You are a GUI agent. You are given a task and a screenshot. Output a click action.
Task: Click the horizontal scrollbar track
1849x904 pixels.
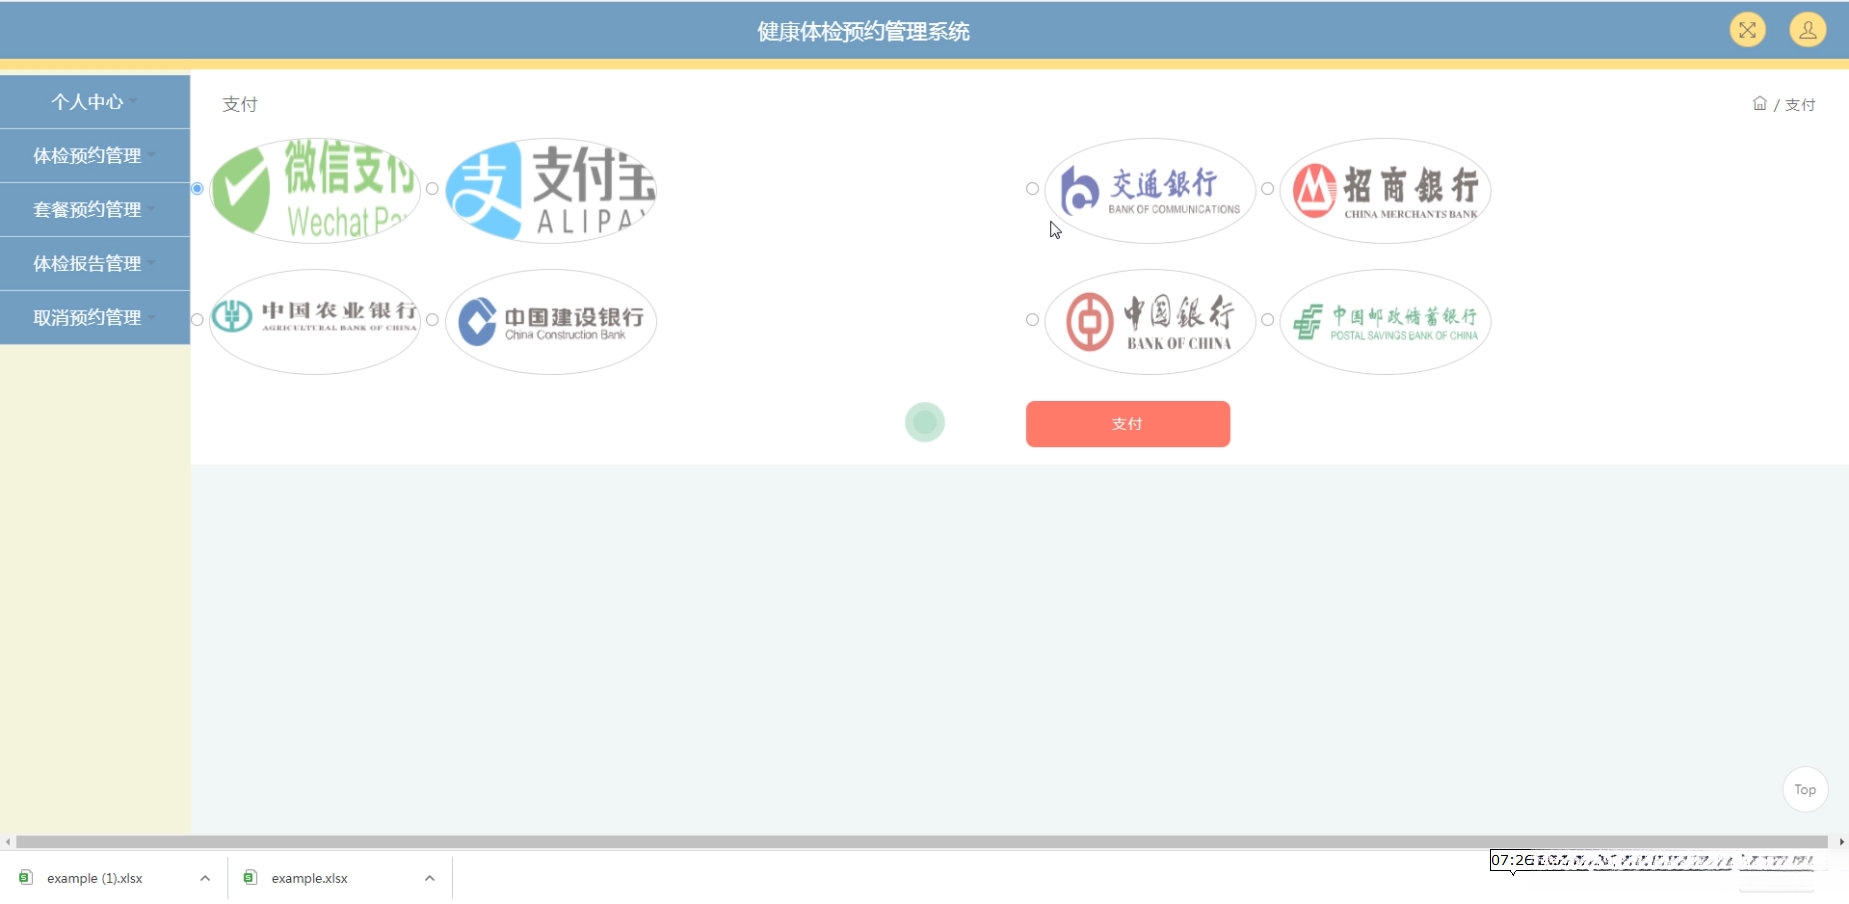click(922, 842)
